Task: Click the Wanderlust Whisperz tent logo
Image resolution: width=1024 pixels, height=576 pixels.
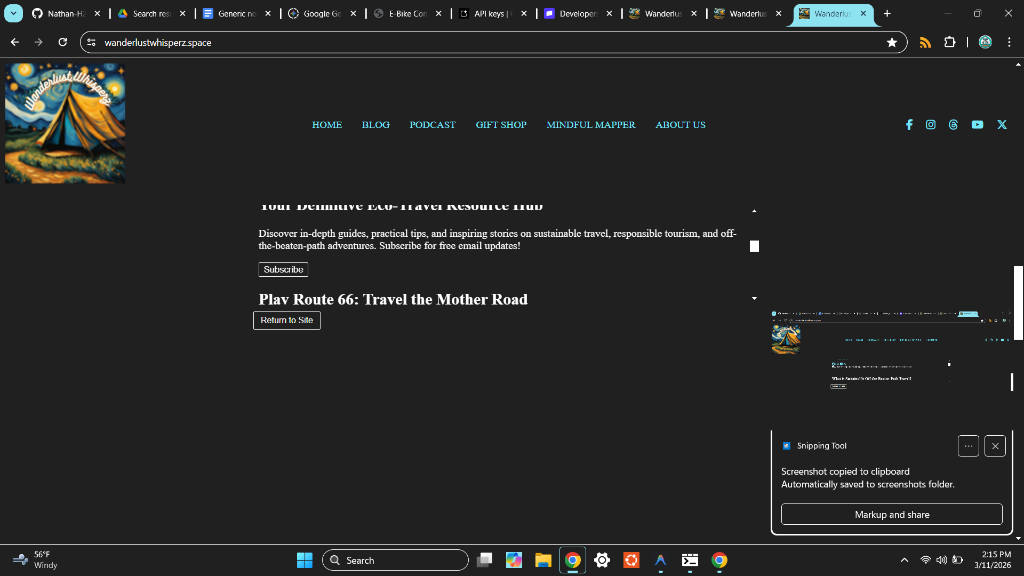Action: (65, 123)
